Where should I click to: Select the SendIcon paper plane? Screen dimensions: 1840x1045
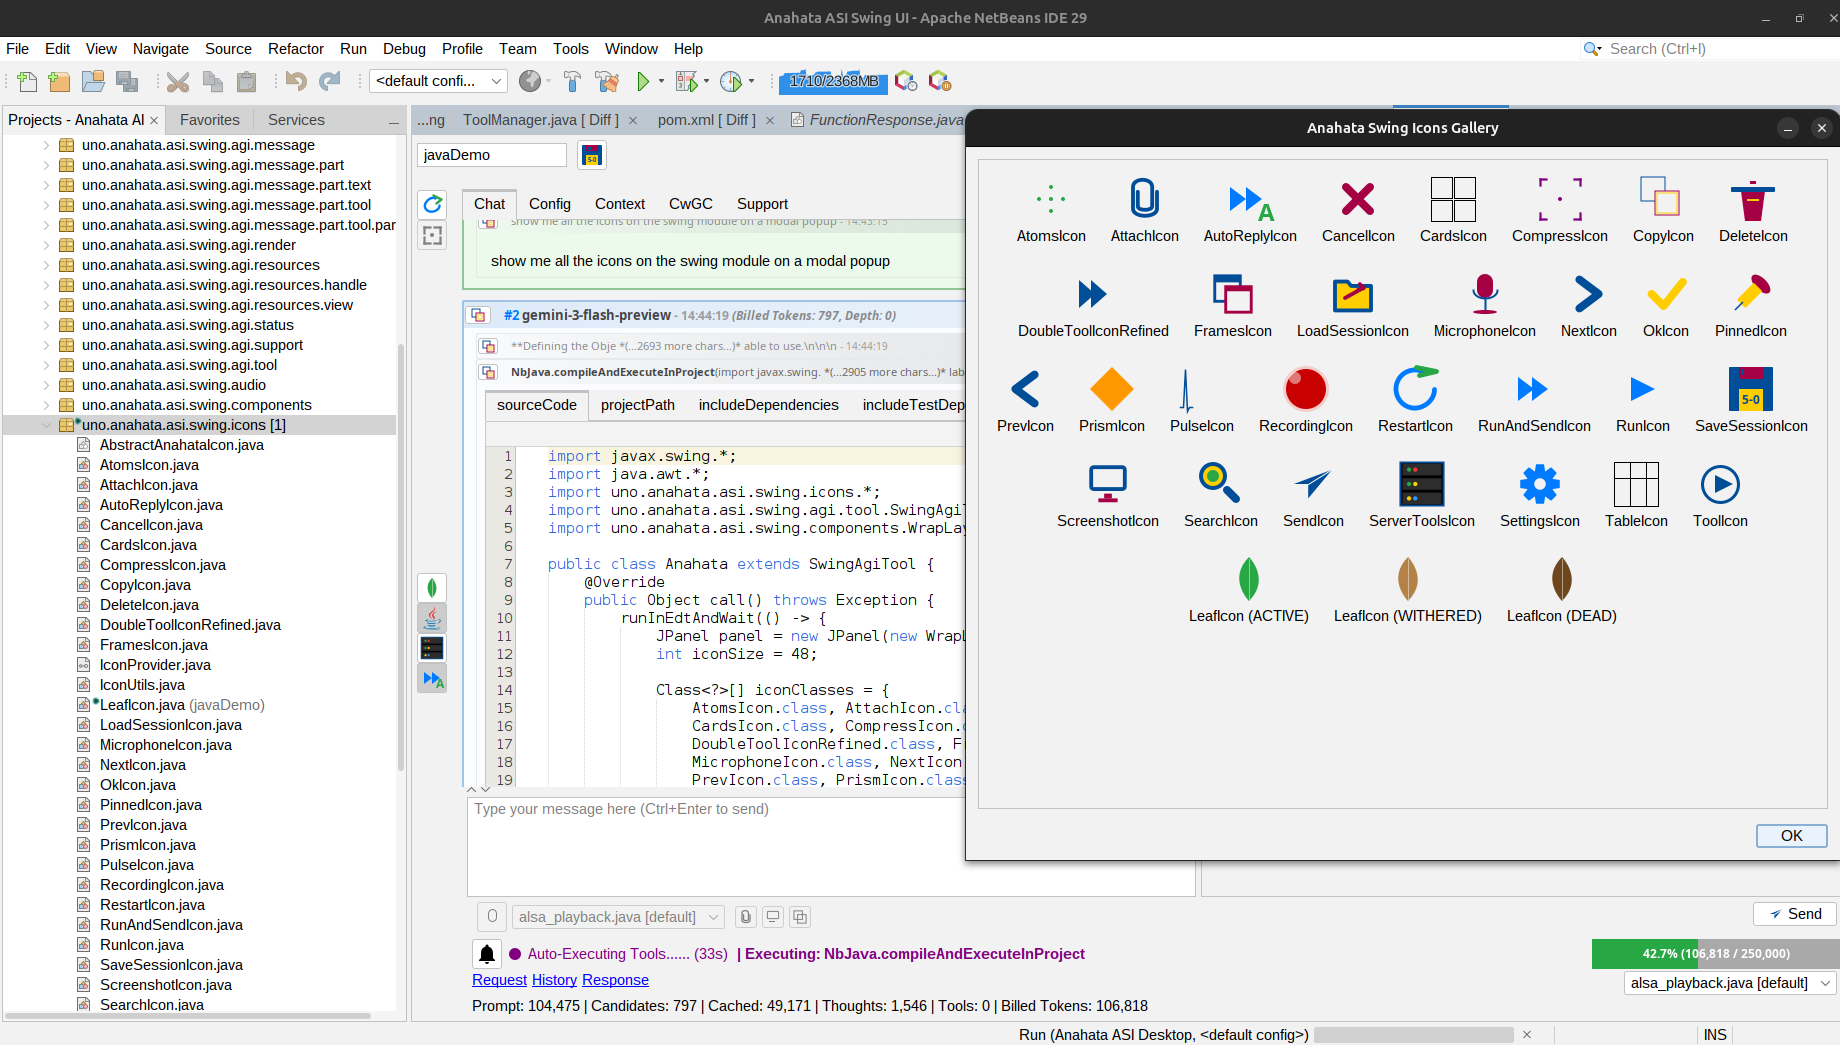pos(1312,486)
